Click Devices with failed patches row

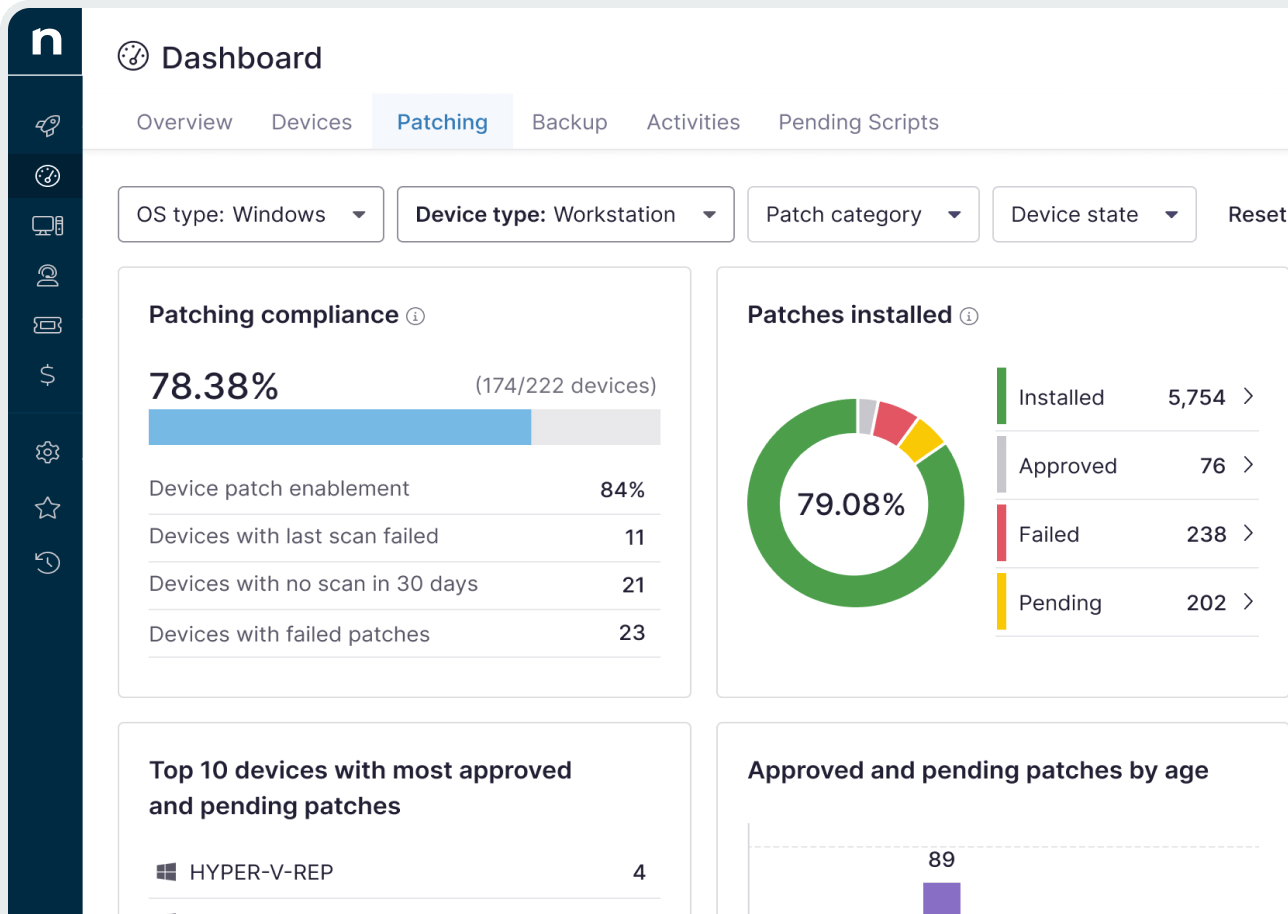pos(404,633)
